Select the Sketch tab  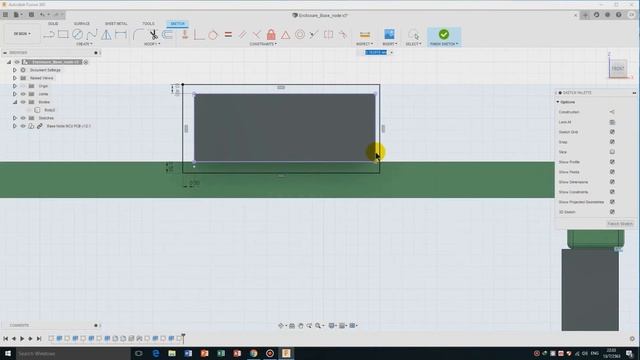[x=178, y=24]
